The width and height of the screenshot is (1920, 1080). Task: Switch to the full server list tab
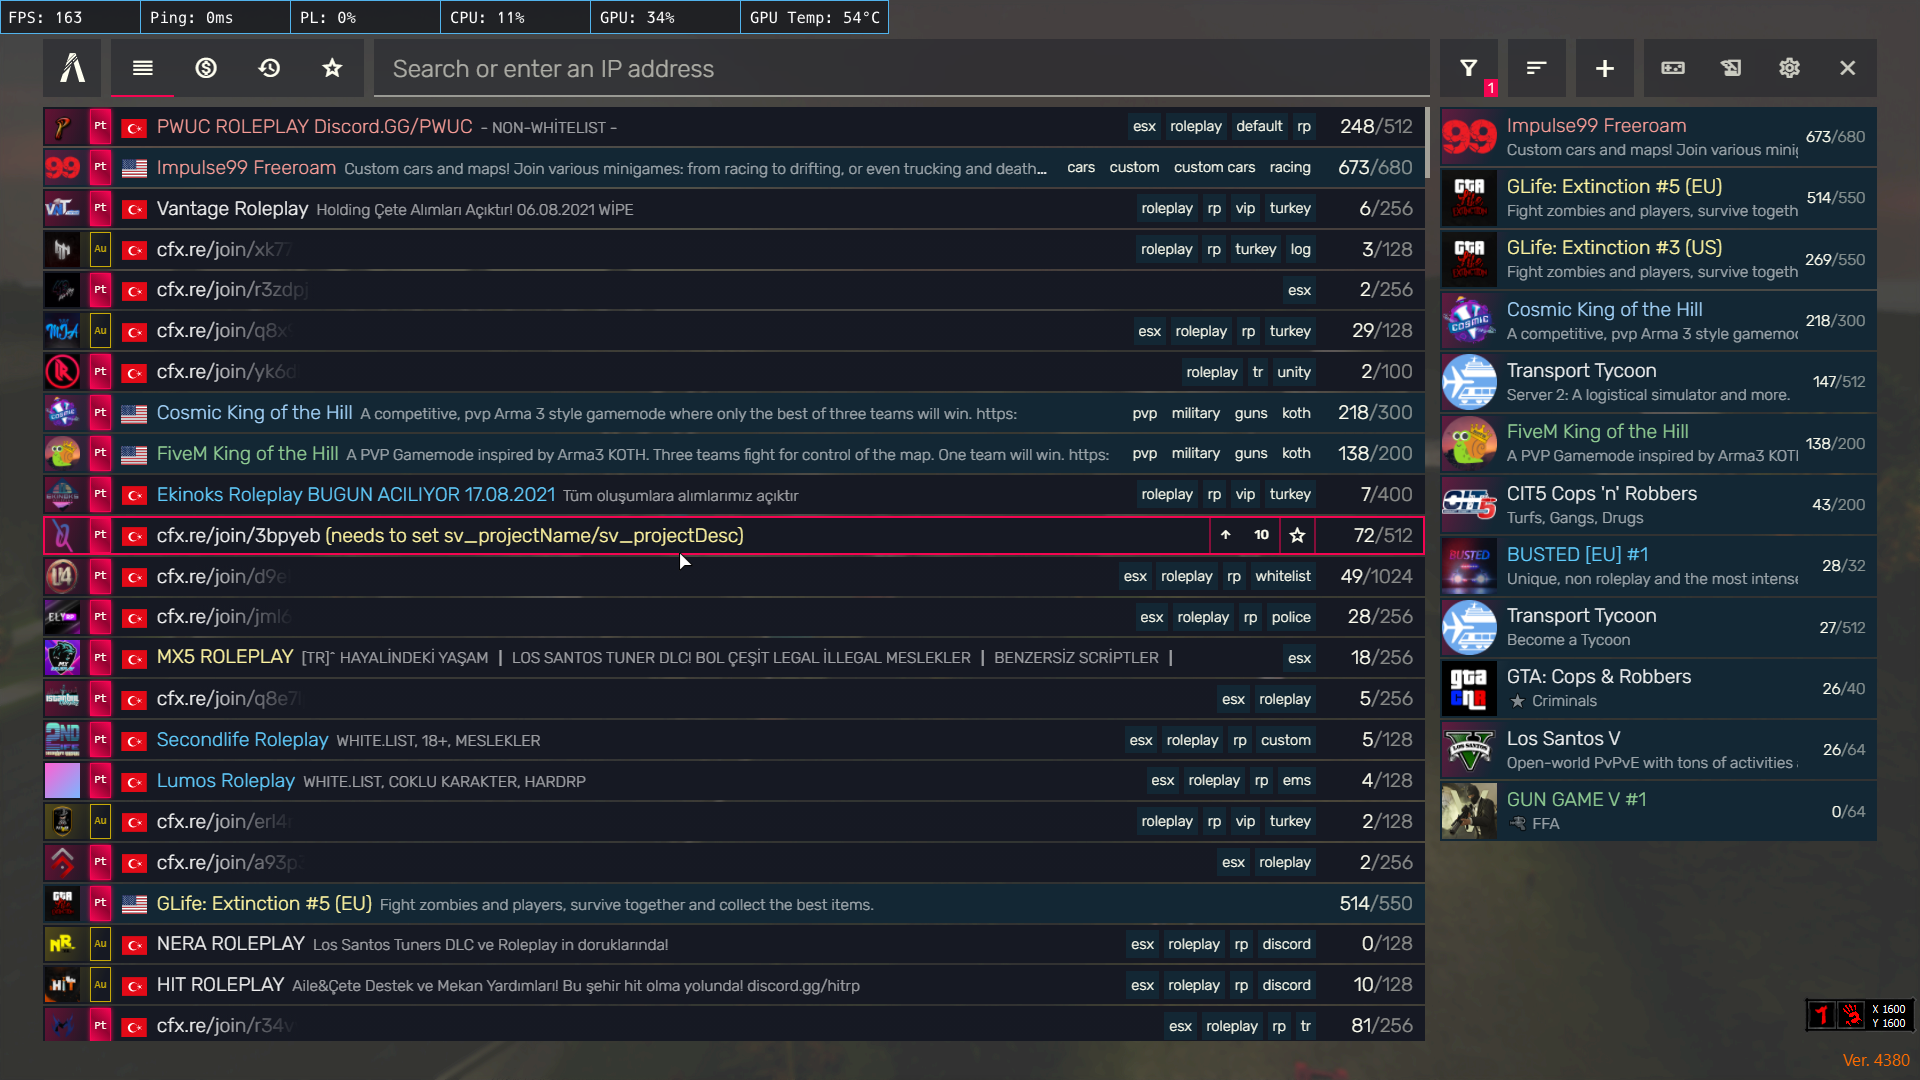pyautogui.click(x=142, y=68)
